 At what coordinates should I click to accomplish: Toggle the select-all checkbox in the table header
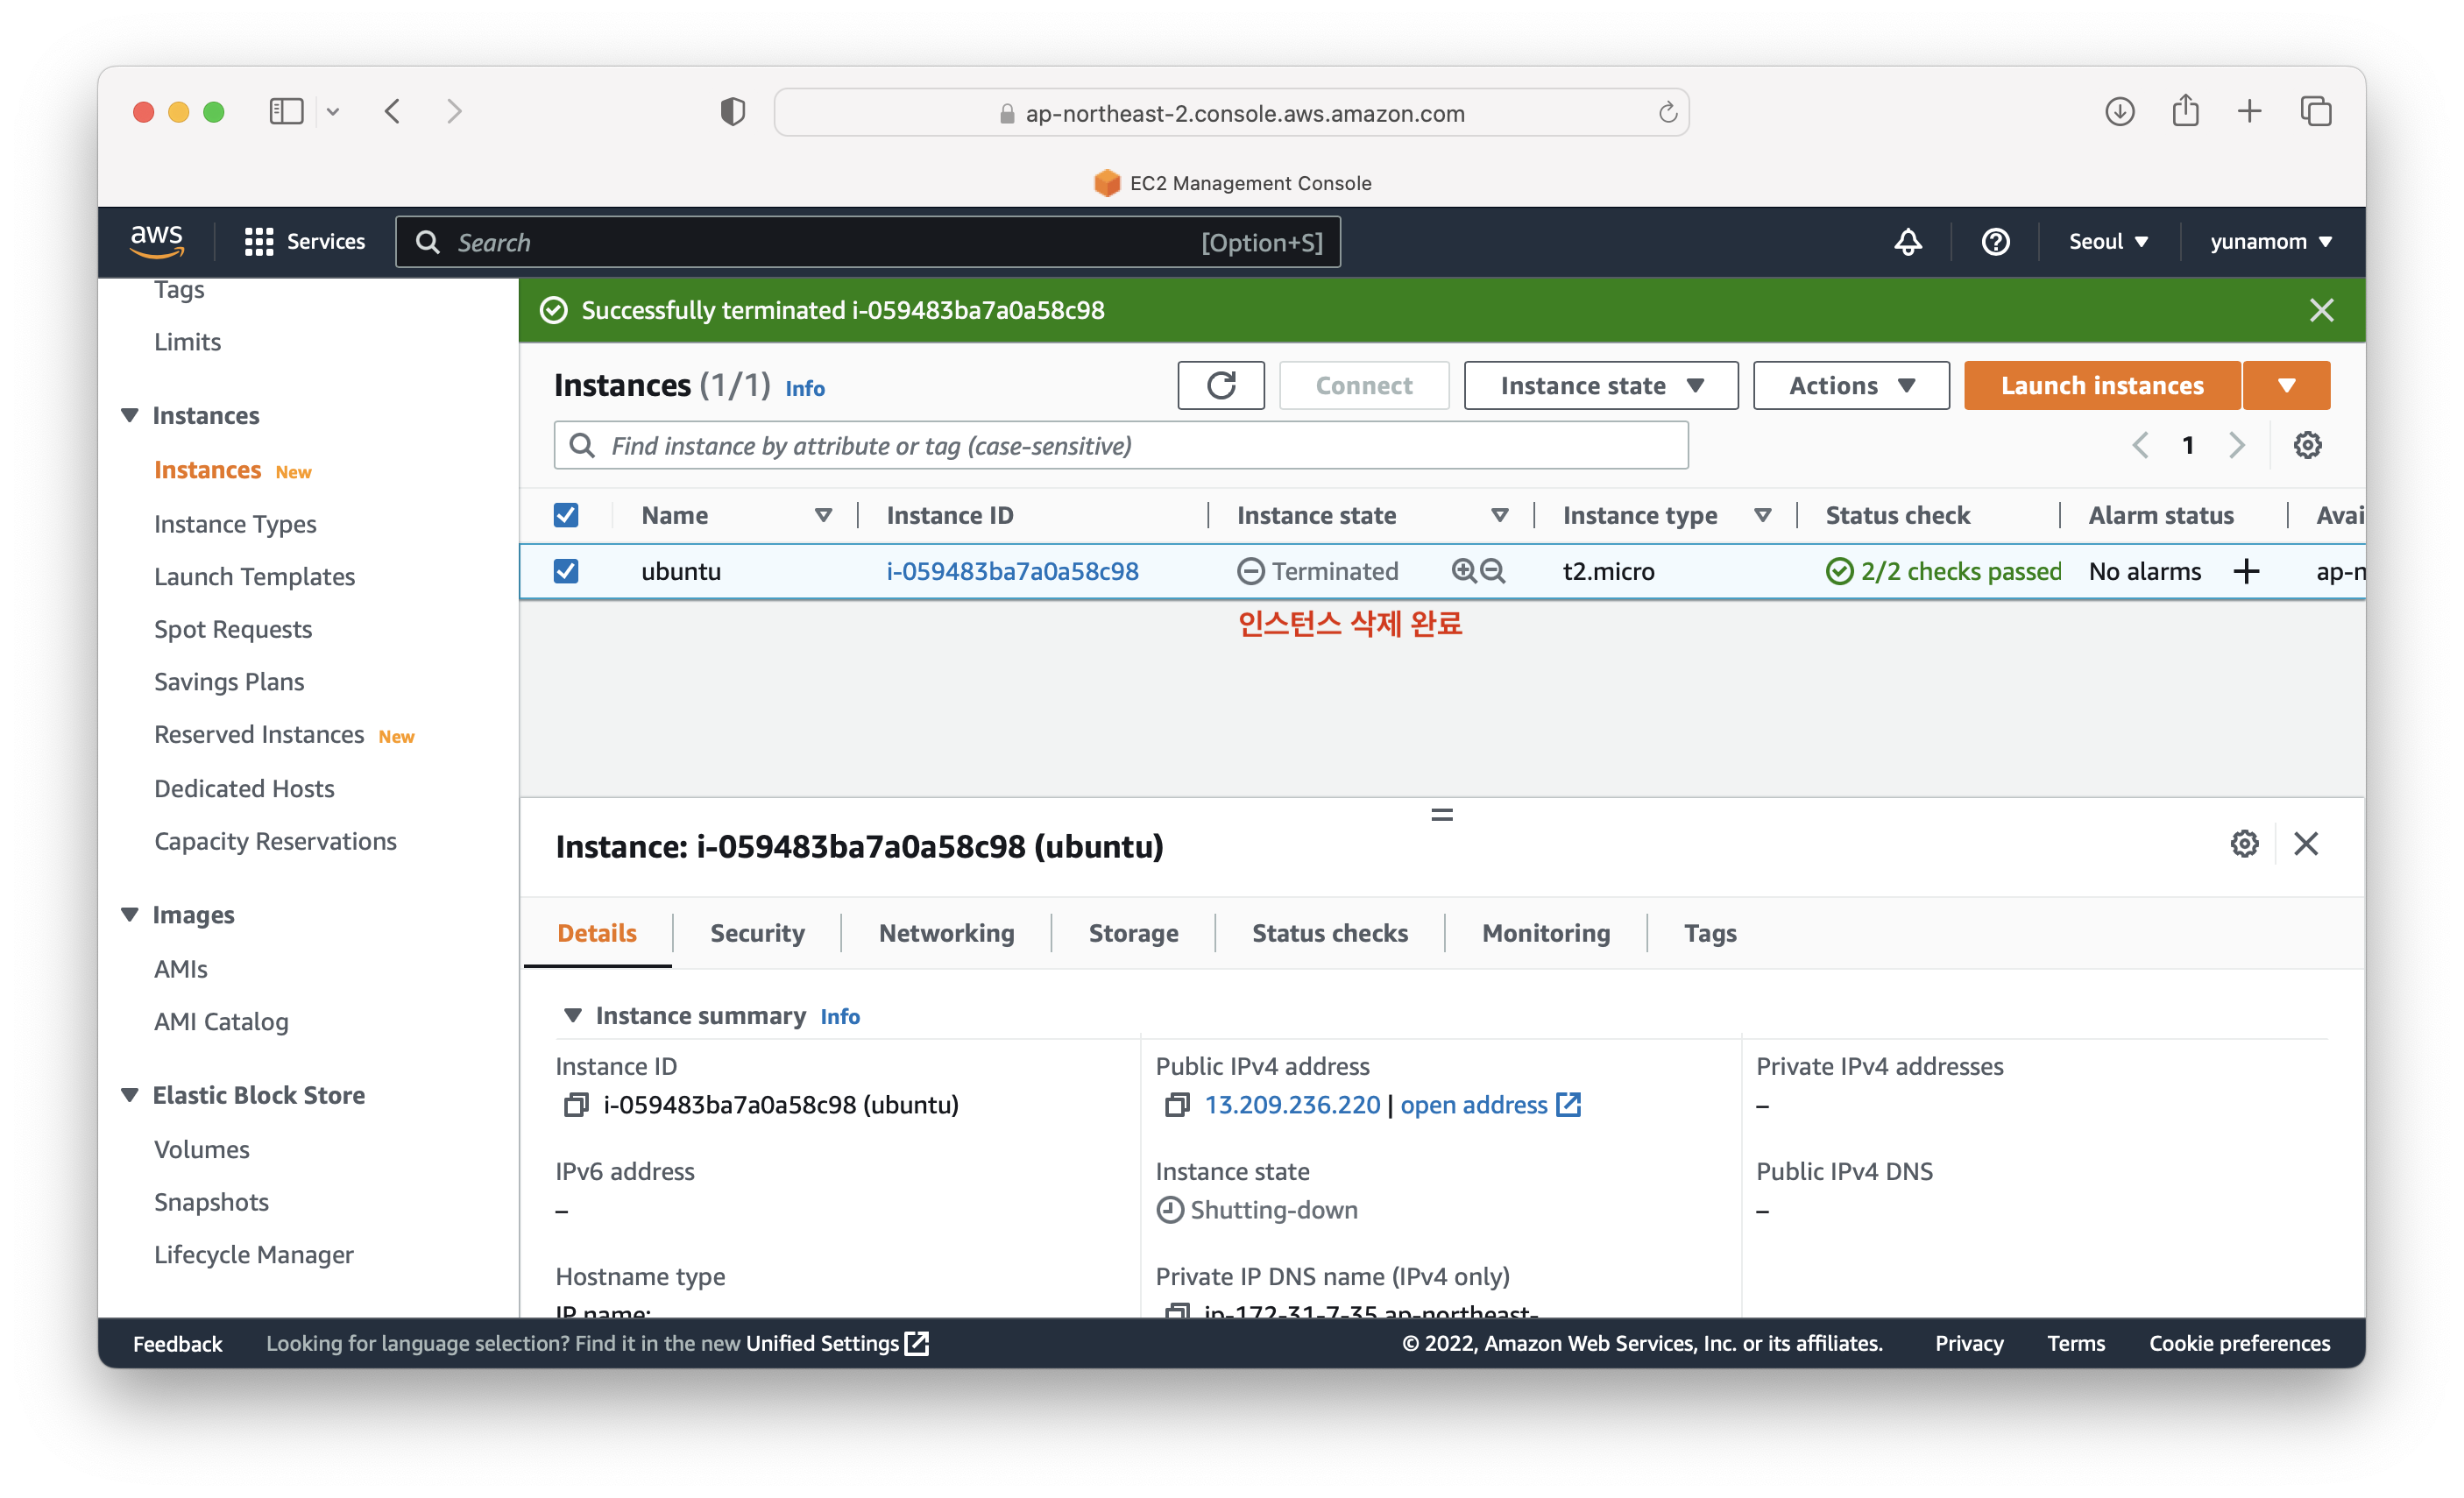566,515
